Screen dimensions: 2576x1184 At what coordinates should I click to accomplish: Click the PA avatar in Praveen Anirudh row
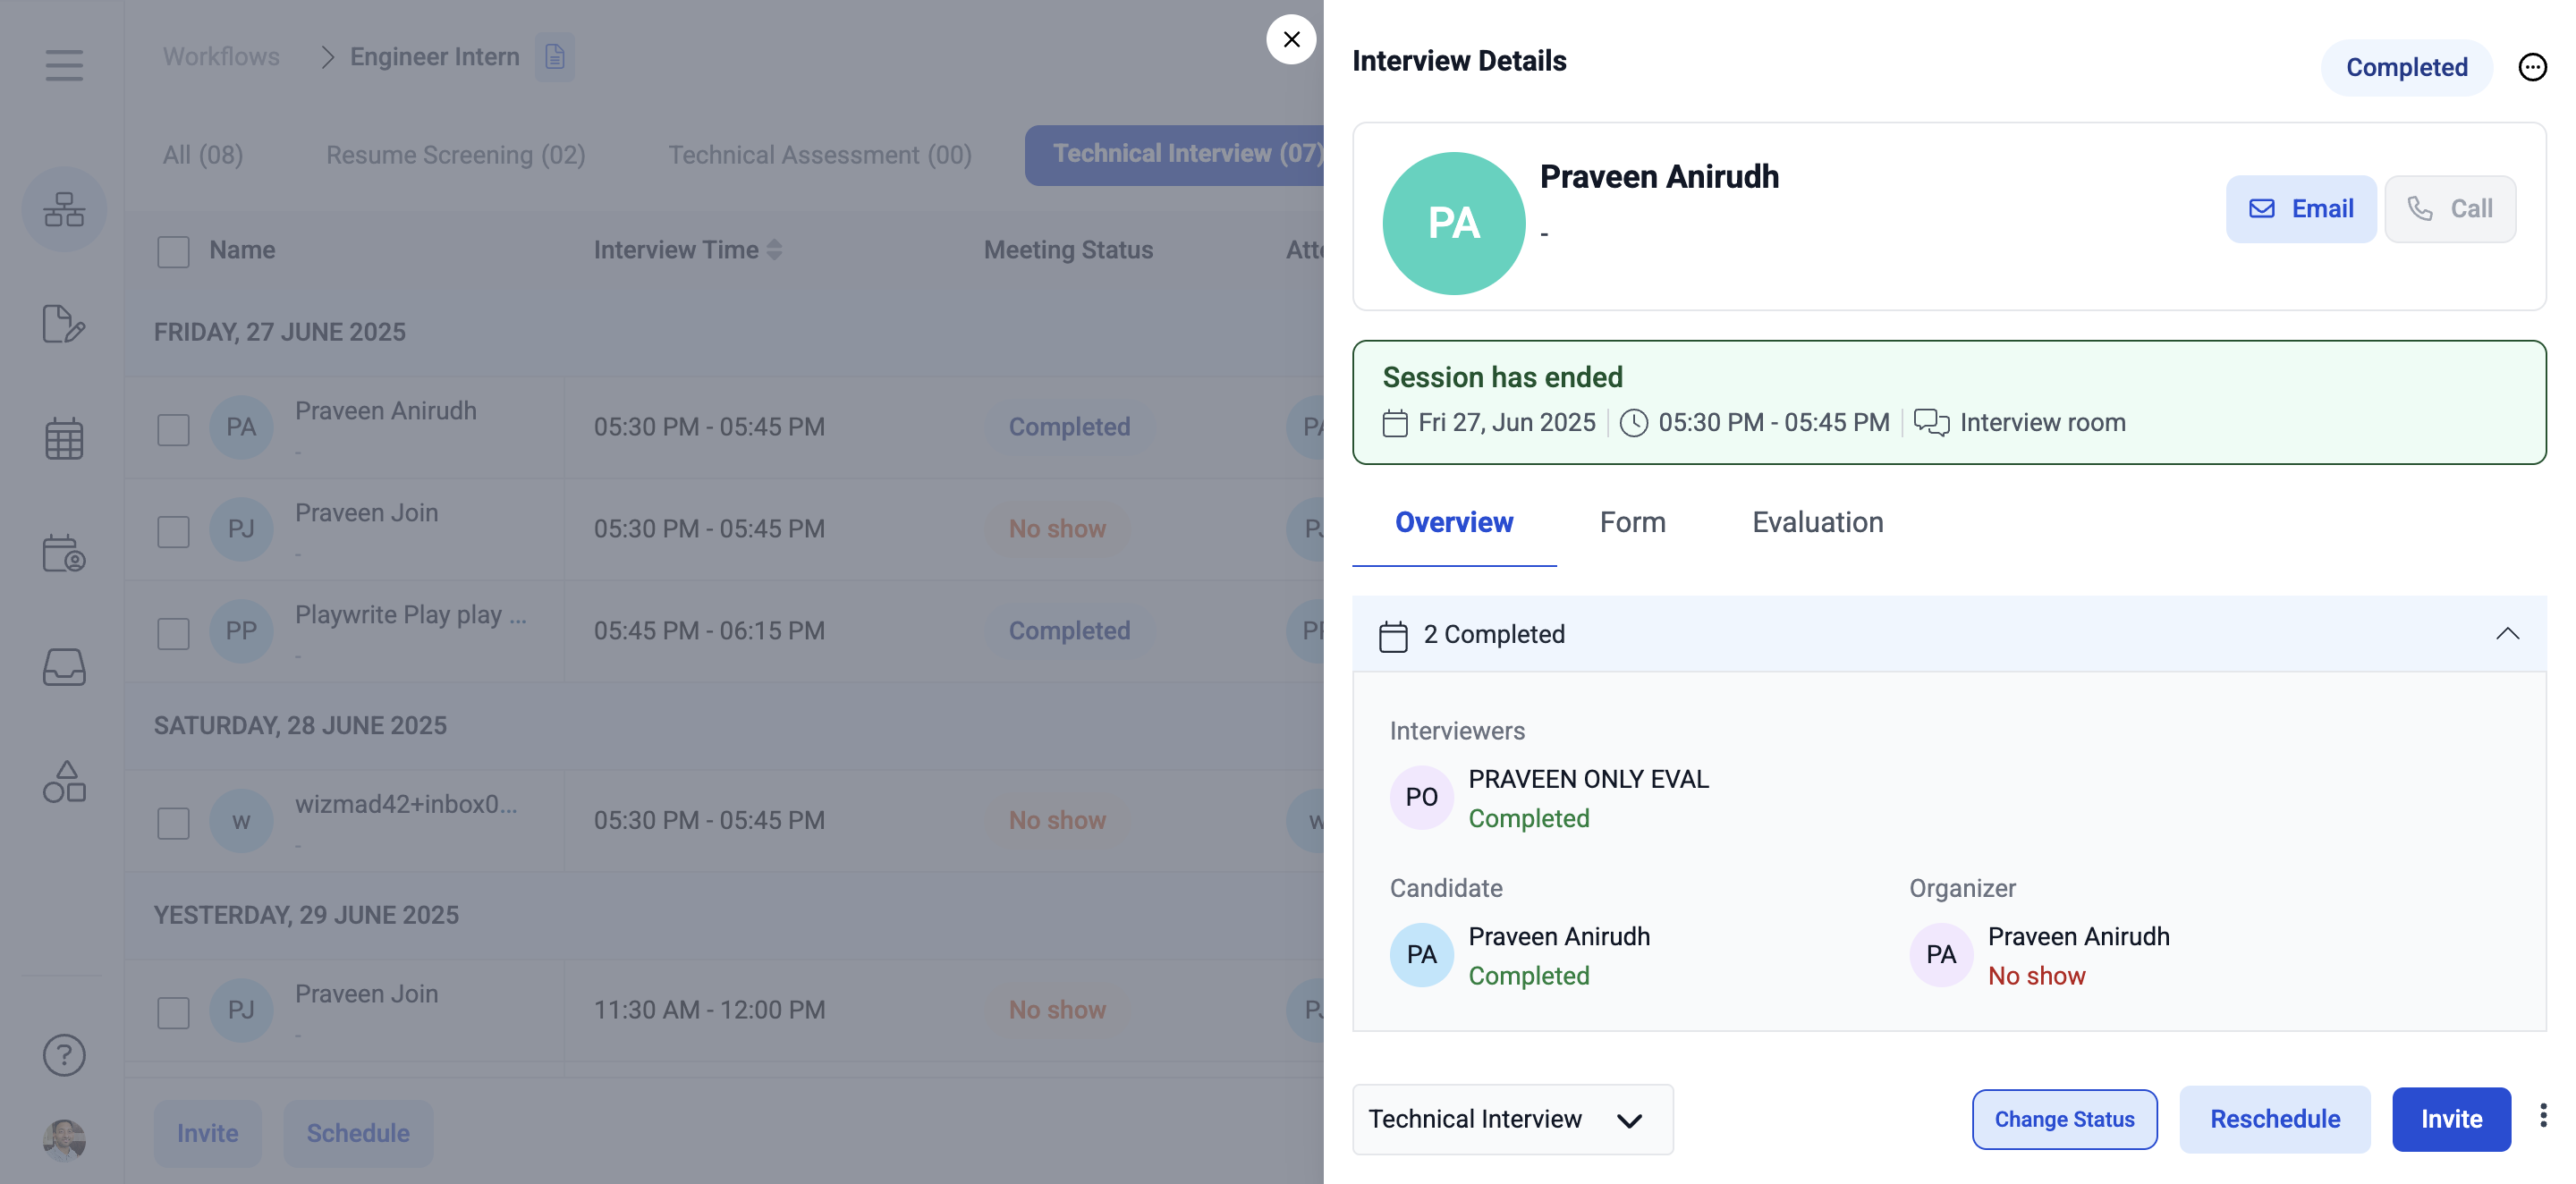click(241, 428)
